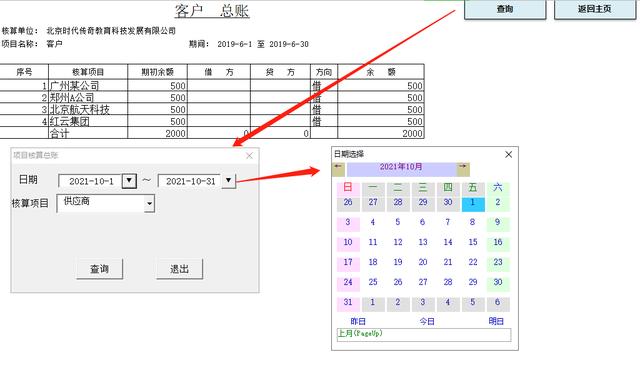The height and width of the screenshot is (375, 640).
Task: Click the 序号 column header
Action: click(24, 72)
